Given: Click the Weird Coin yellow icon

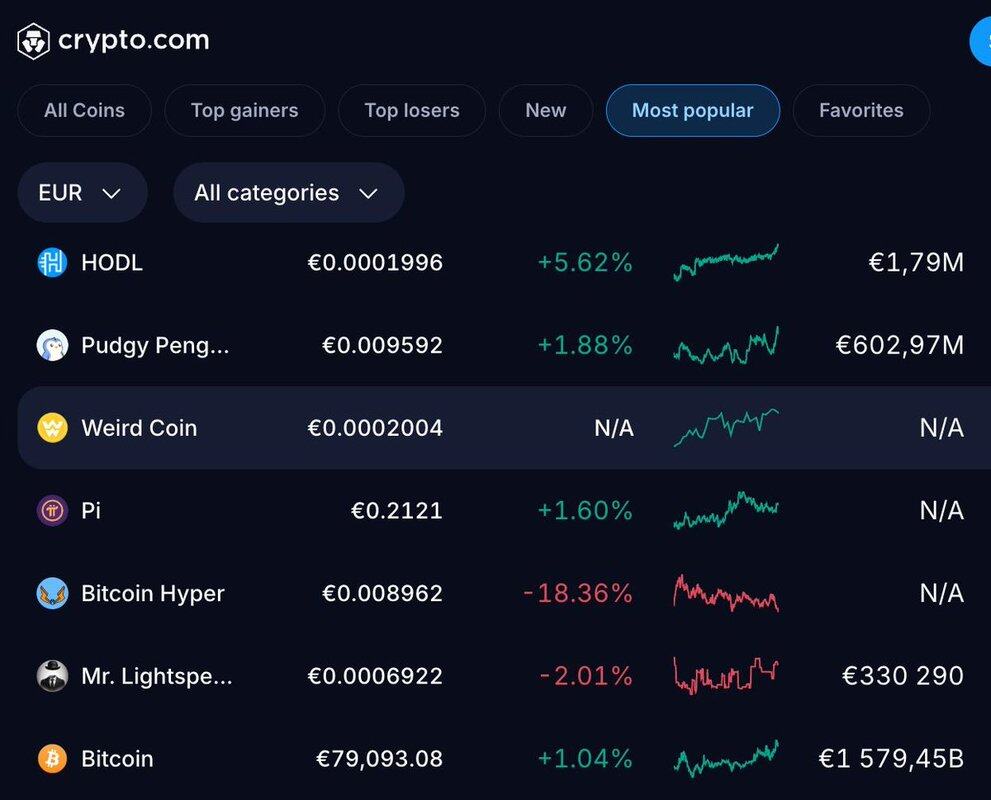Looking at the screenshot, I should coord(52,428).
